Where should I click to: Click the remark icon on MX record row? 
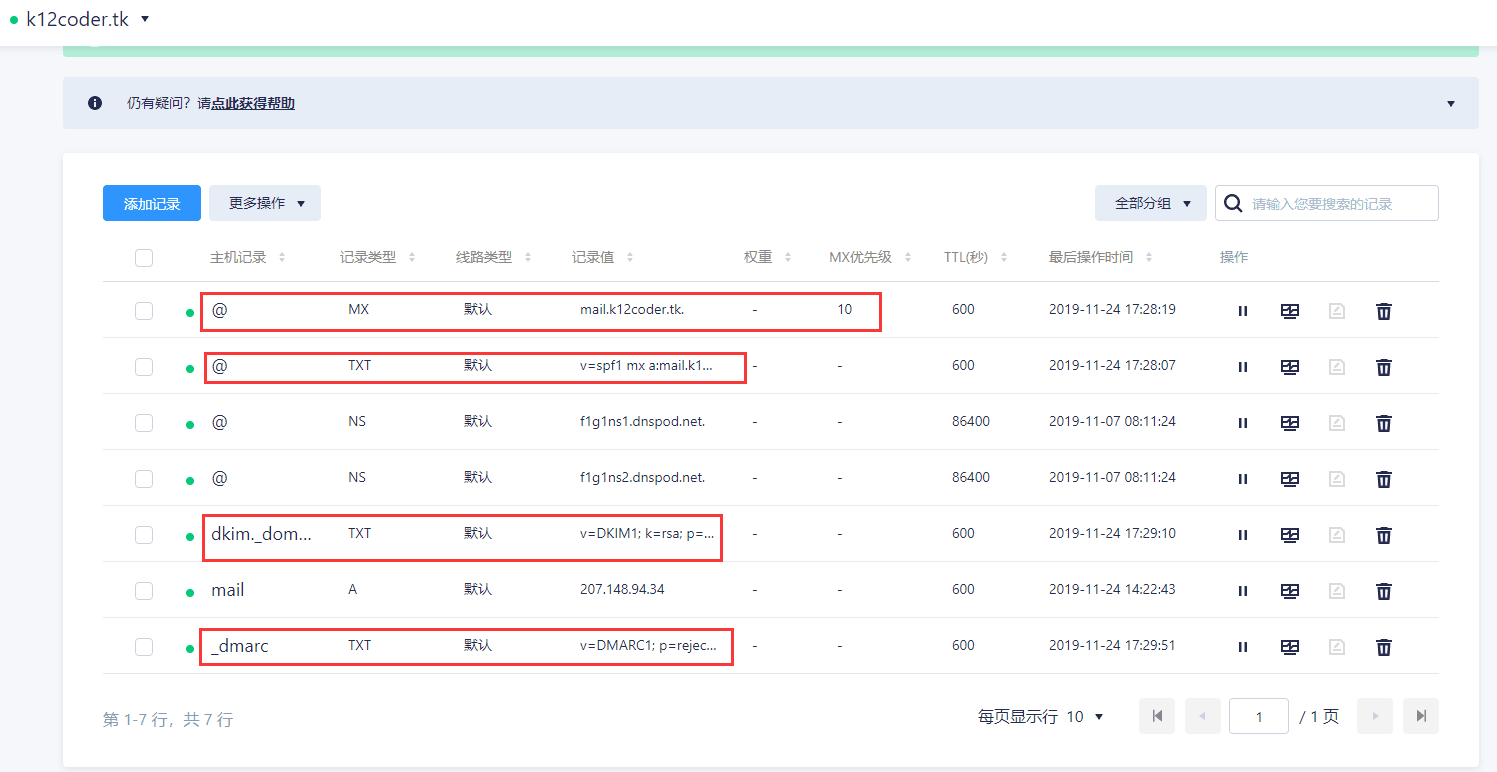pos(1337,311)
